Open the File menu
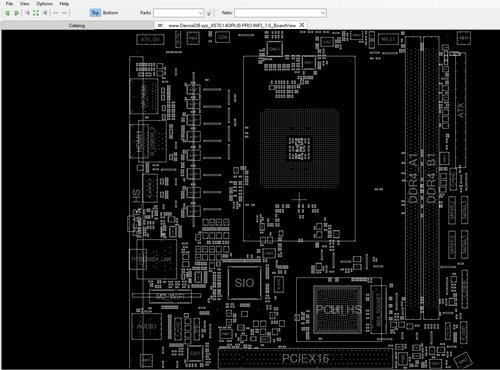This screenshot has width=500, height=370. click(x=9, y=4)
